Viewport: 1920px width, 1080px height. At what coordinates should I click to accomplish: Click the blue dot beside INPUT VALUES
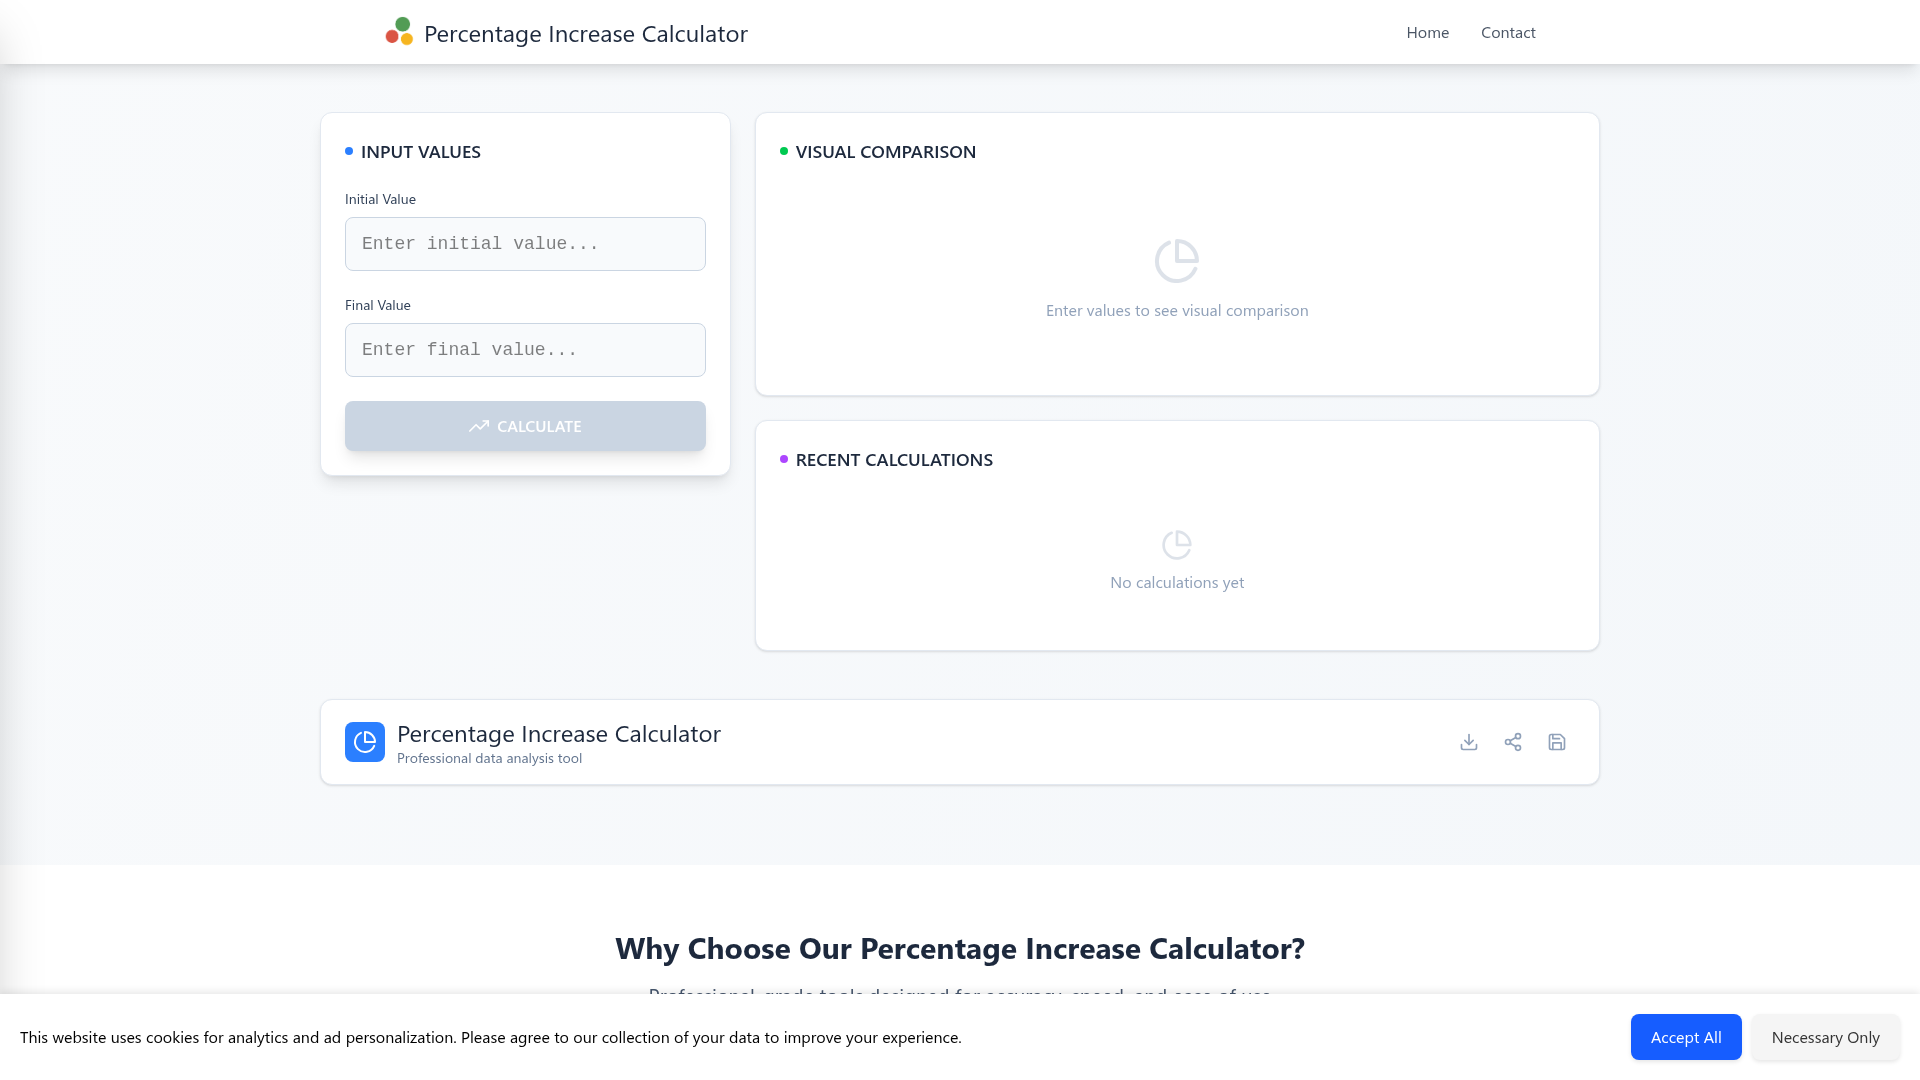click(348, 151)
